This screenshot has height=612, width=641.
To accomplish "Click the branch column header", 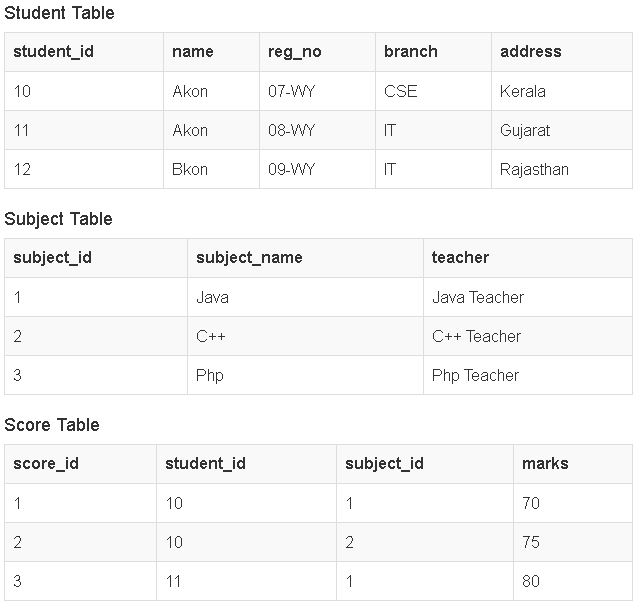I will click(410, 52).
